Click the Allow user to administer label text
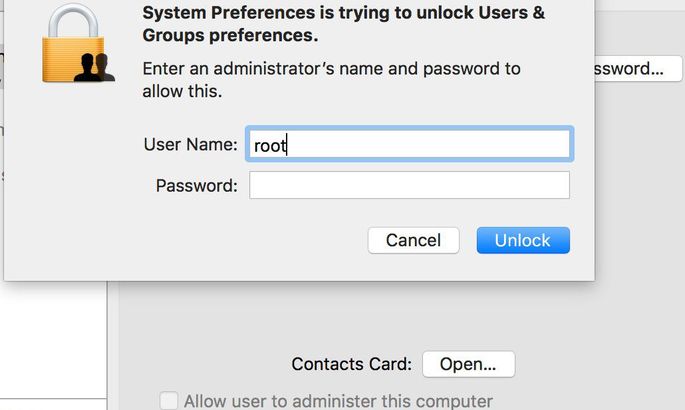 pos(338,401)
